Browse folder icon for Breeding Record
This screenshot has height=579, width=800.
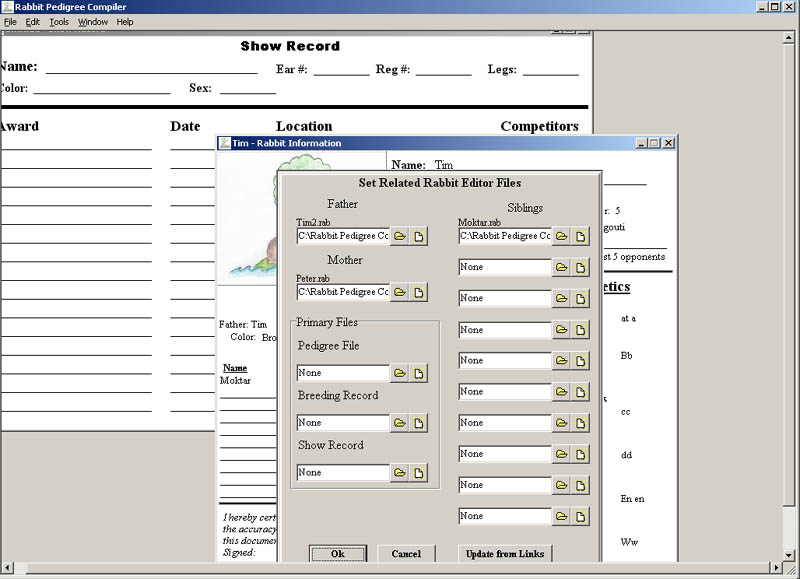[399, 423]
